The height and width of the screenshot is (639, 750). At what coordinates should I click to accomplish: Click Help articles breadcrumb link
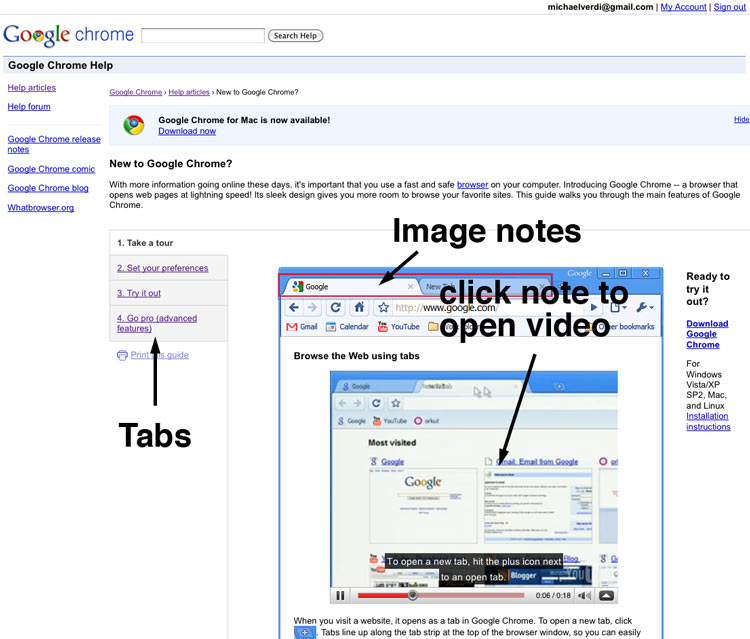(x=189, y=92)
